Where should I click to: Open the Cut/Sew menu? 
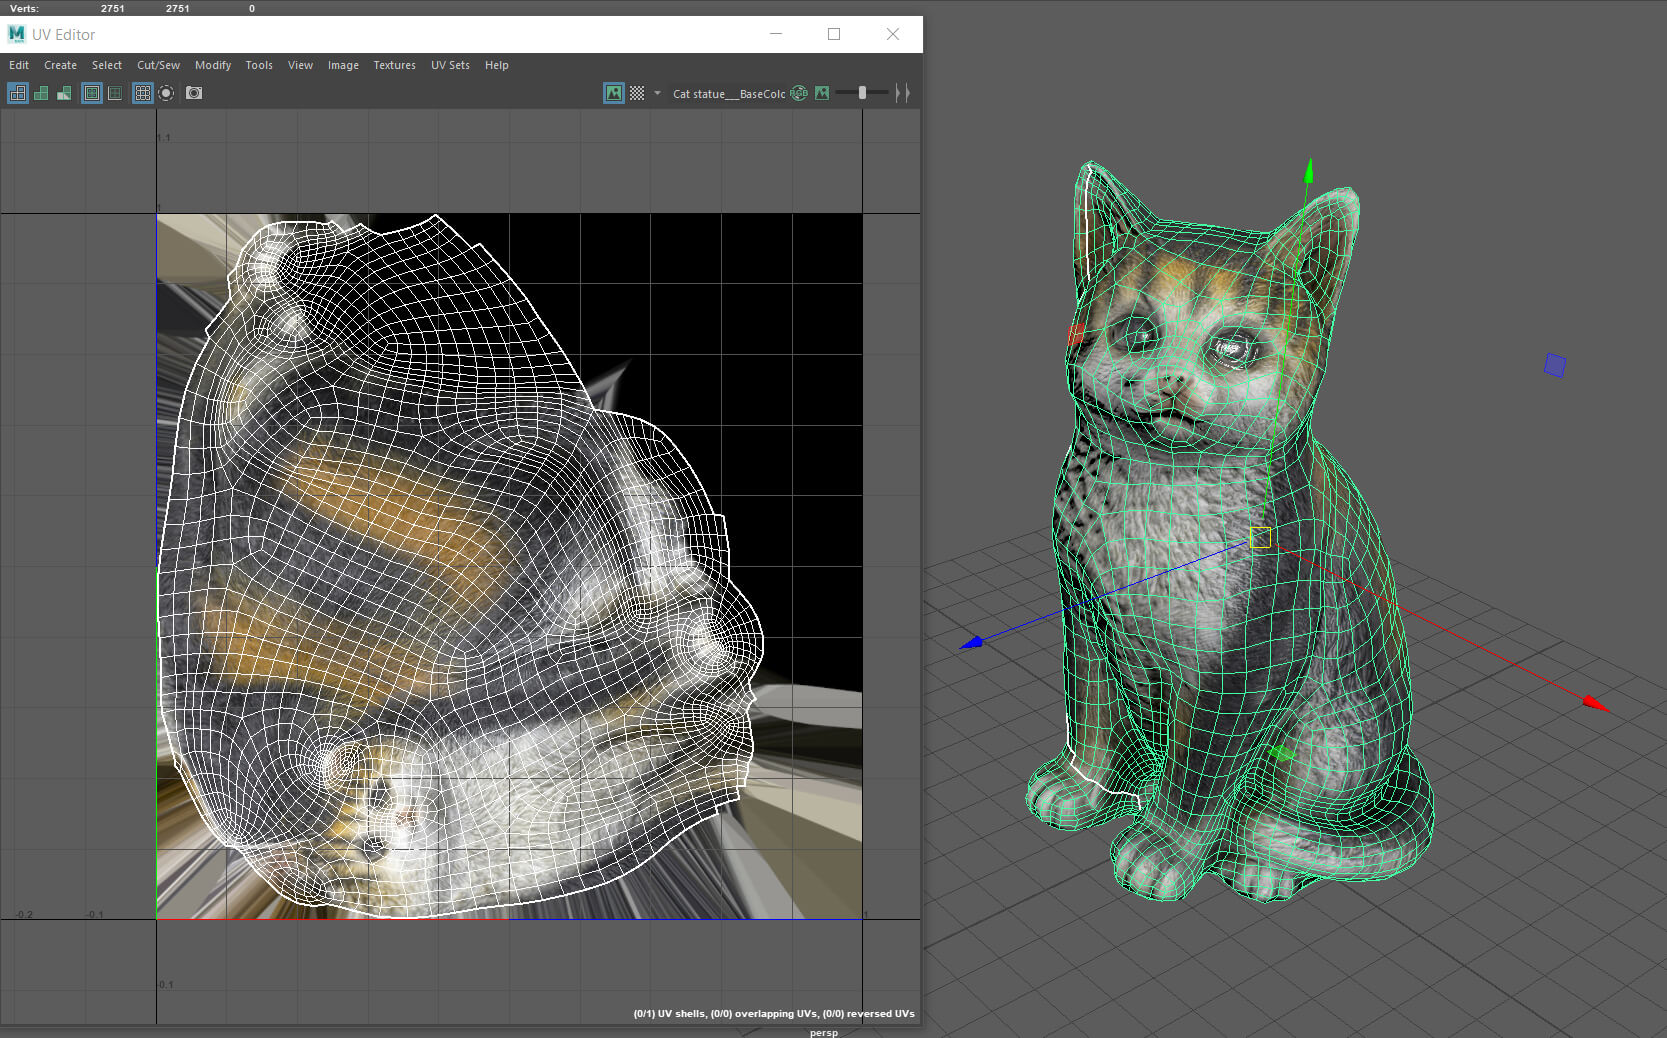(158, 65)
